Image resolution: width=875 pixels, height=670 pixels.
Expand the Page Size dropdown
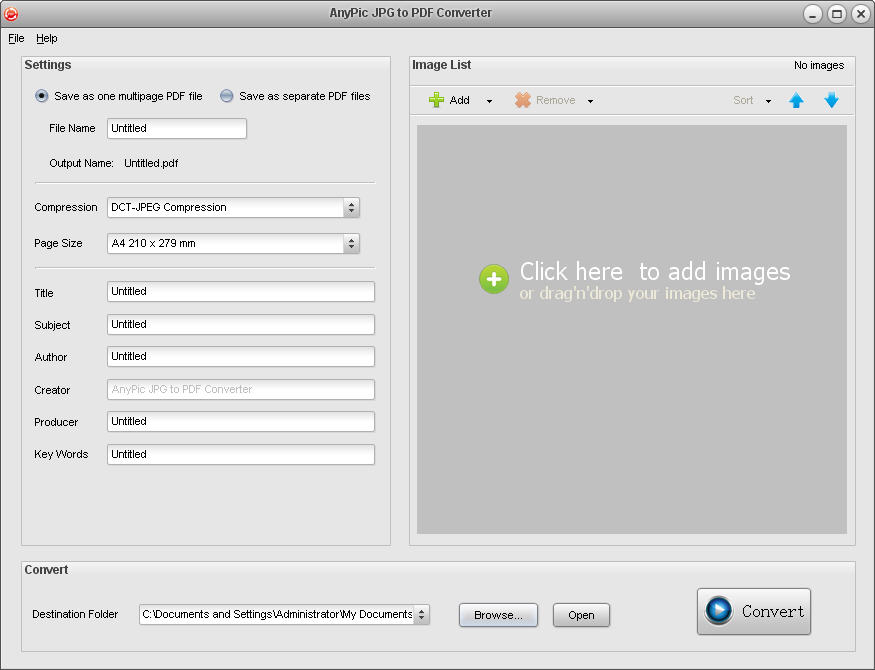point(351,243)
